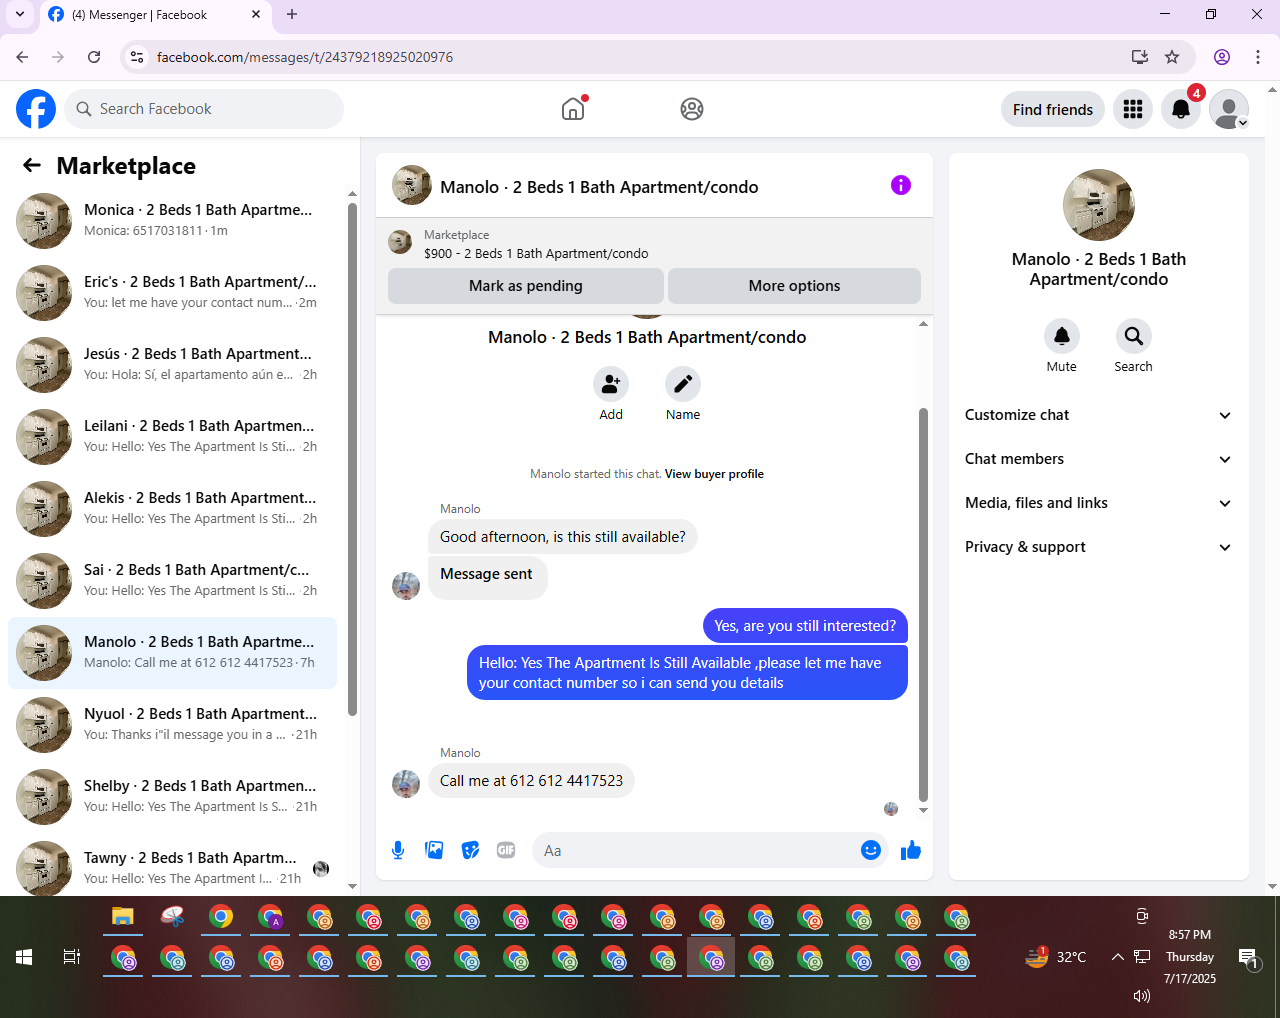
Task: Bookmark this page with the star icon
Action: [x=1172, y=57]
